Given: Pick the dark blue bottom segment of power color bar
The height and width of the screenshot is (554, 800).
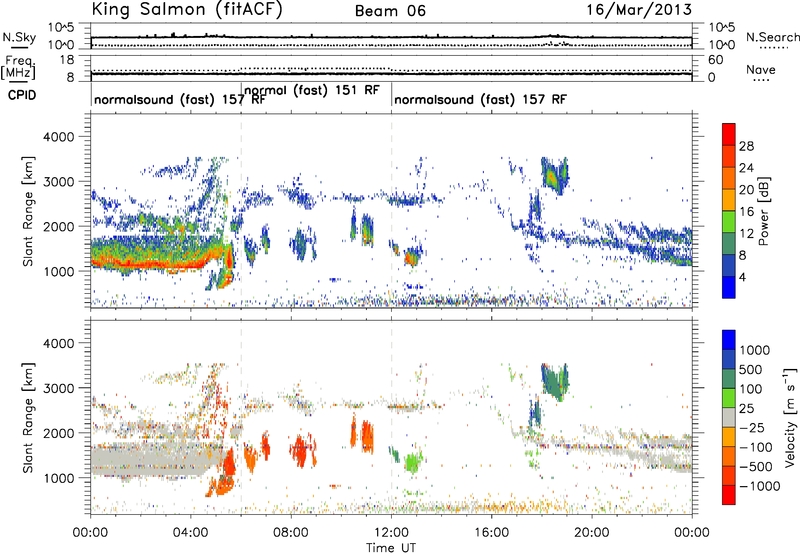Looking at the screenshot, I should pyautogui.click(x=729, y=287).
